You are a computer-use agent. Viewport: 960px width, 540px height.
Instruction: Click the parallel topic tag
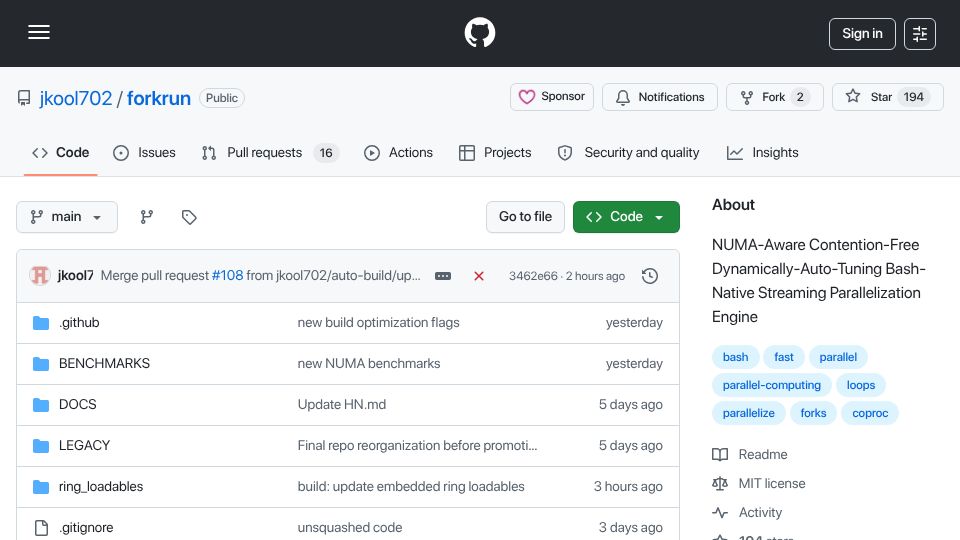(838, 357)
